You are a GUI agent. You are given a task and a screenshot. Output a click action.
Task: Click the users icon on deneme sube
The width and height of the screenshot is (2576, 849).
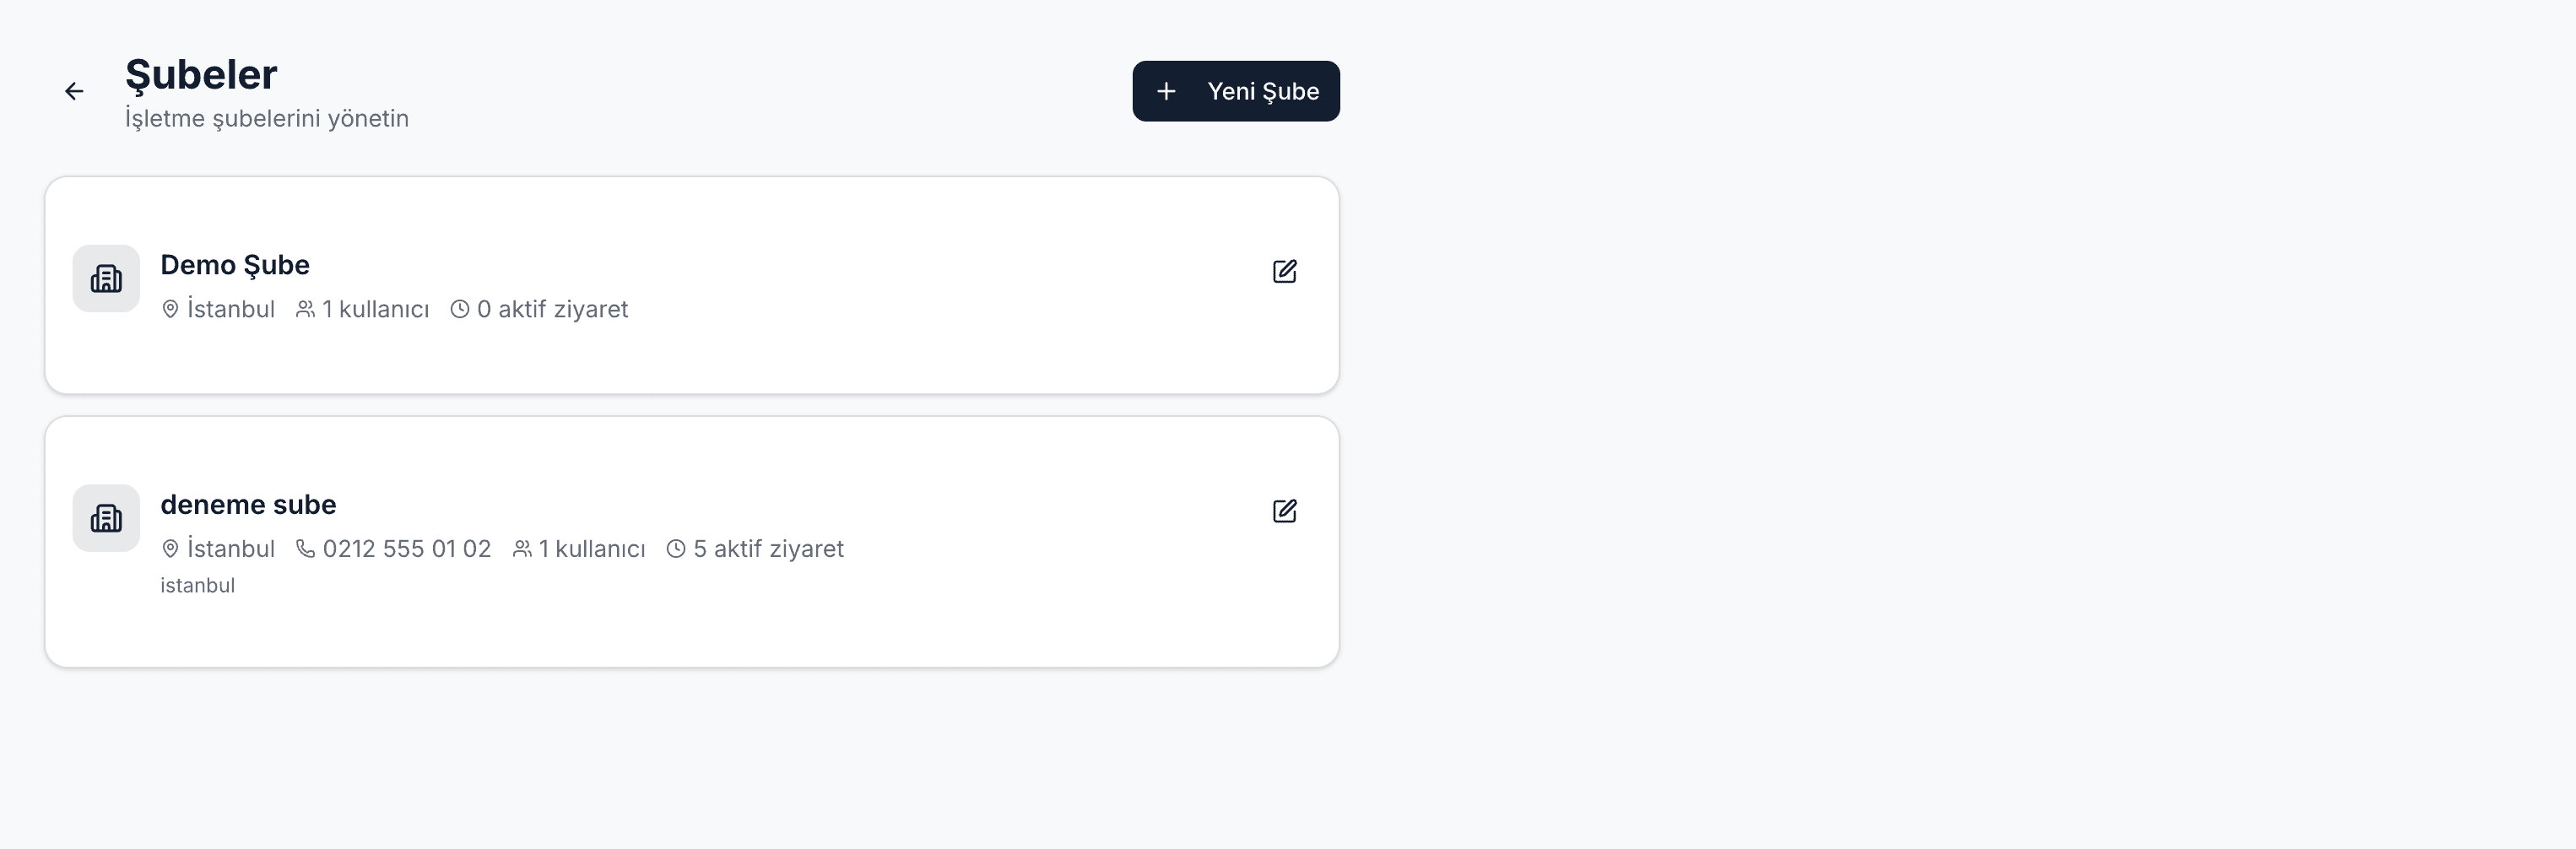522,549
